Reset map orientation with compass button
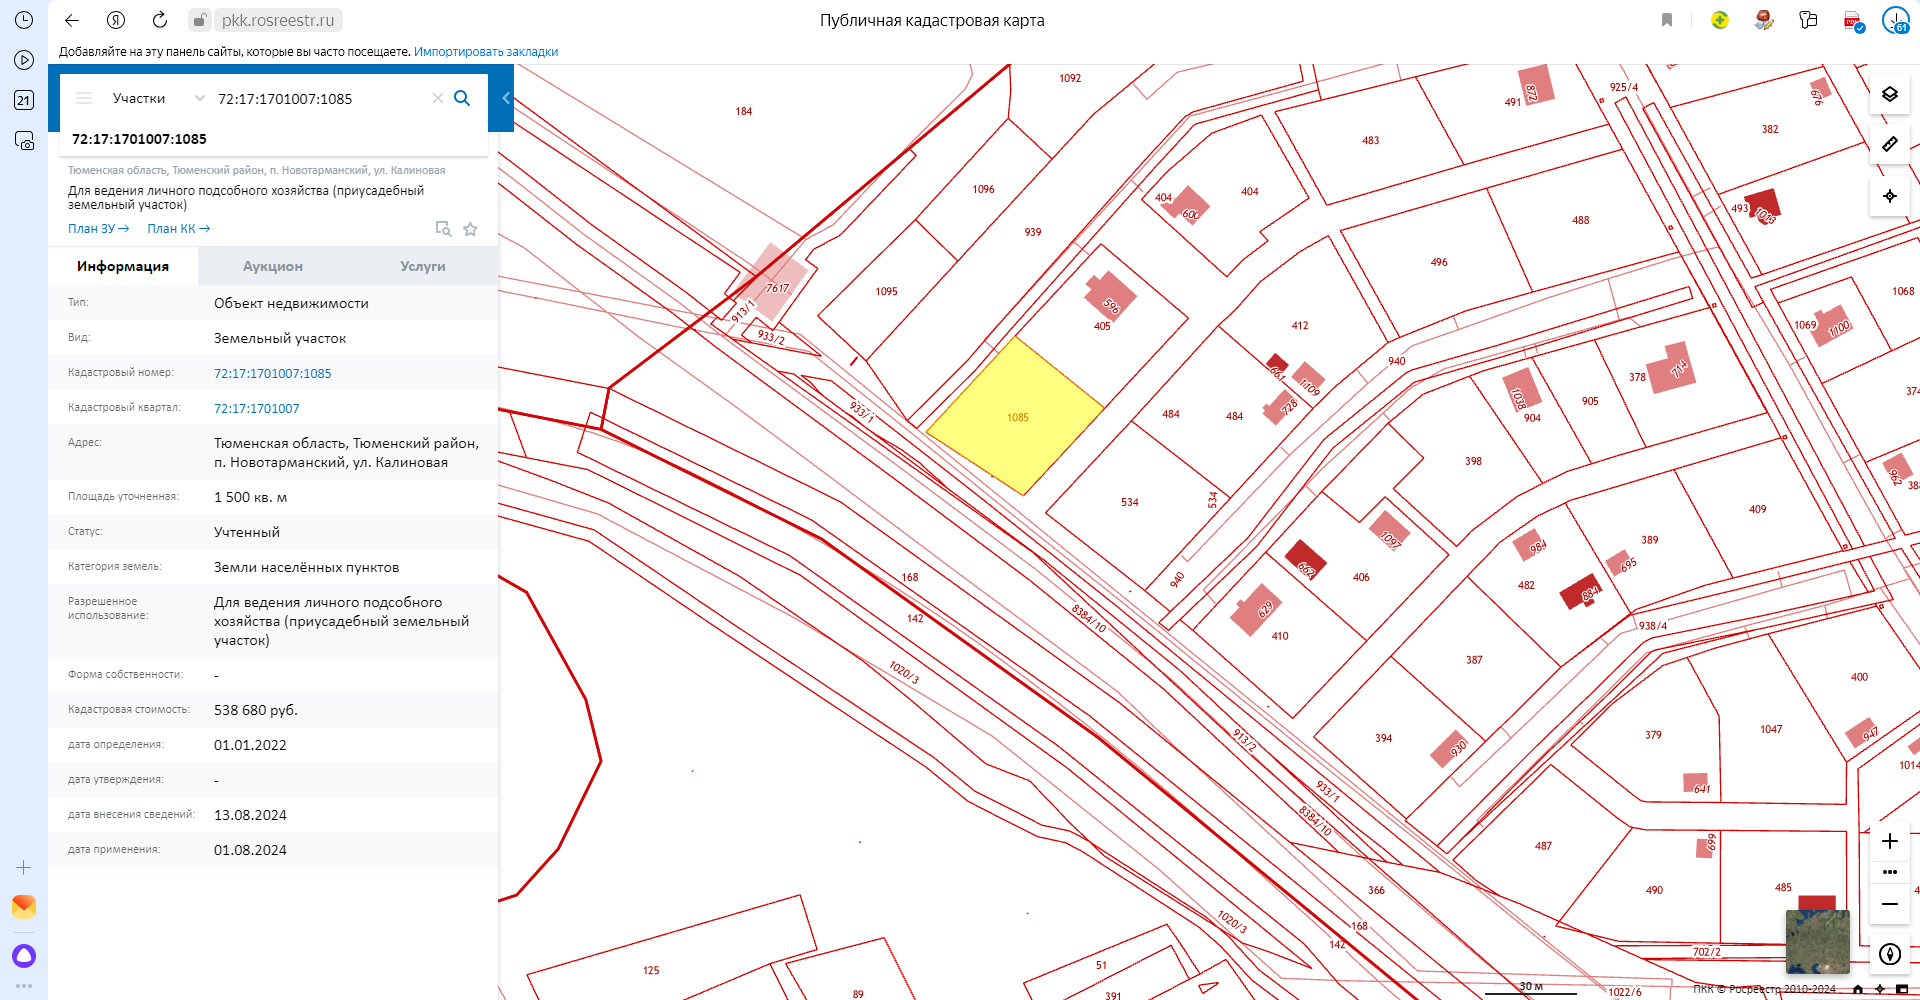 point(1889,954)
